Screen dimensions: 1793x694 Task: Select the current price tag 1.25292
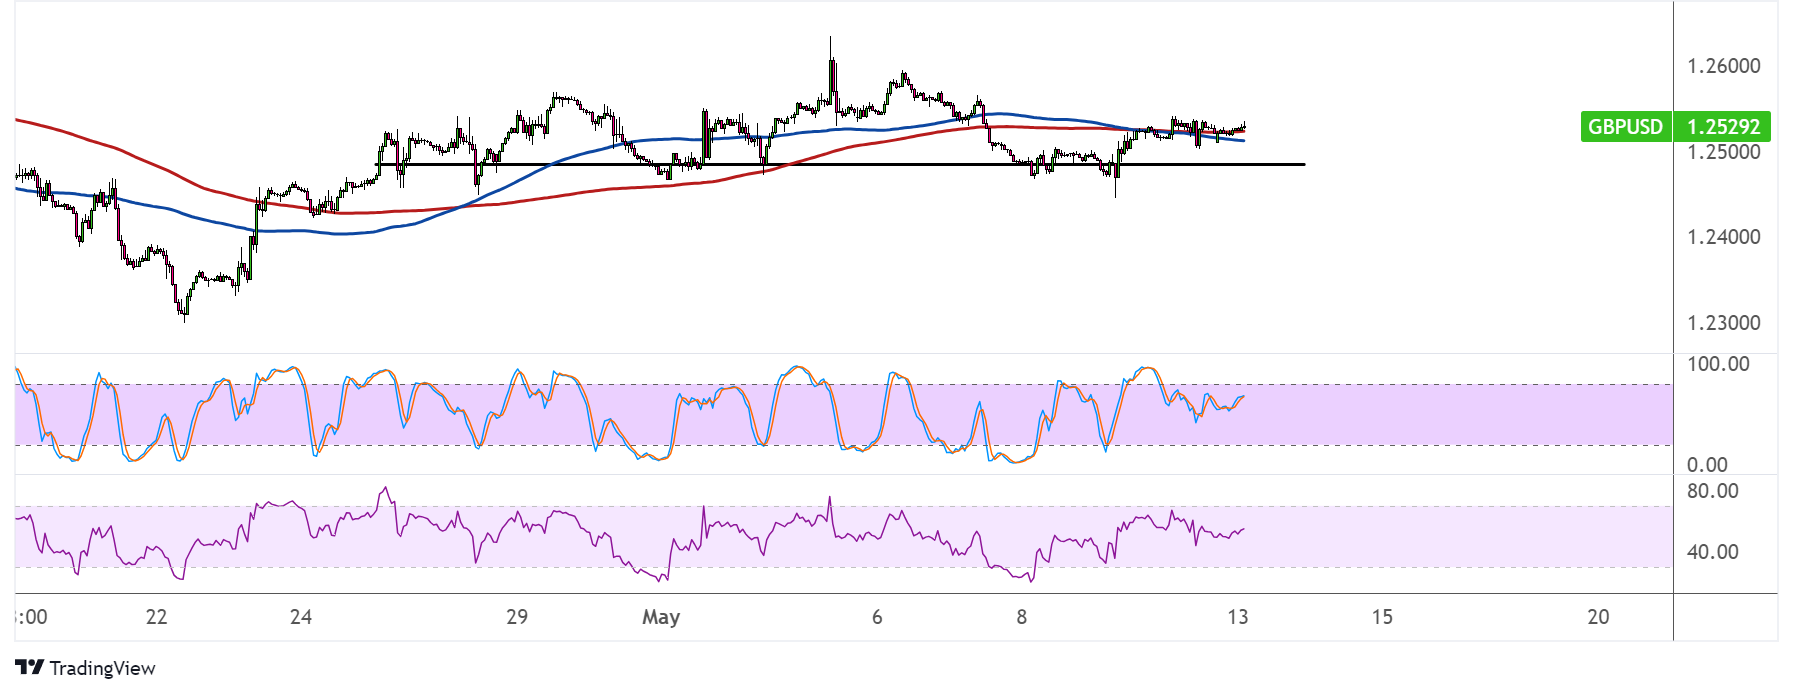tap(1722, 127)
